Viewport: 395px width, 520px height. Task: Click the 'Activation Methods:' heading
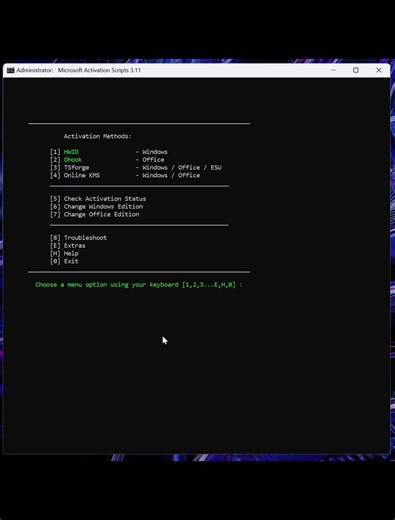(x=98, y=136)
